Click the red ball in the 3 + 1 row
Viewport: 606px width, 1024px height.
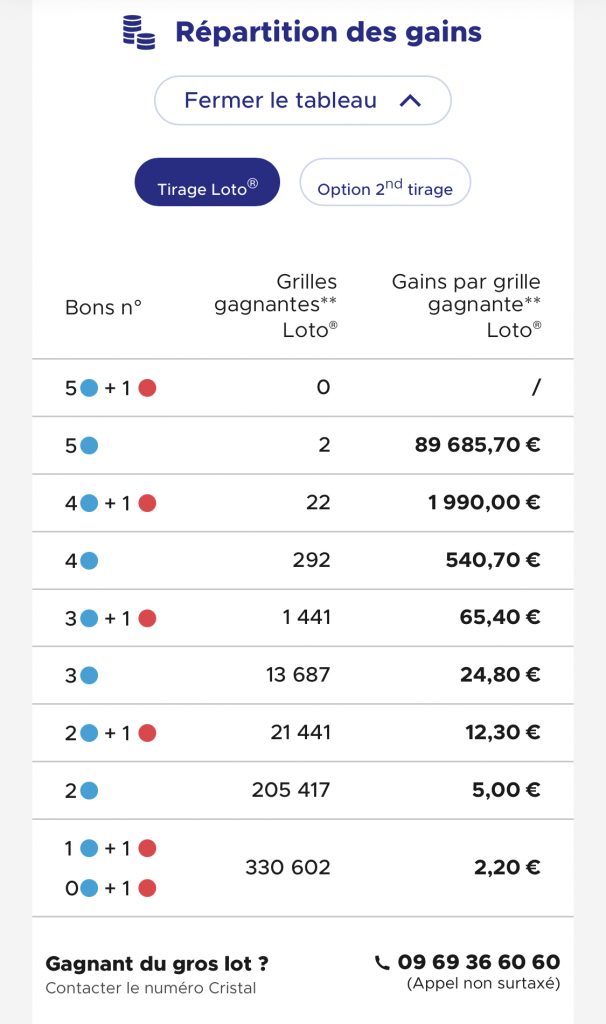click(x=148, y=618)
